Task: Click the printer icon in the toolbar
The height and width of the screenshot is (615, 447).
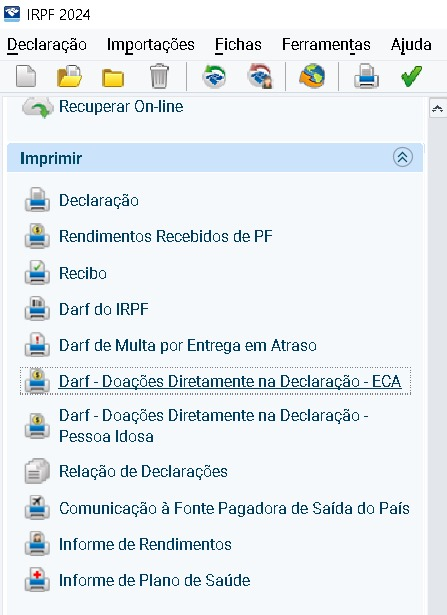Action: click(x=366, y=76)
